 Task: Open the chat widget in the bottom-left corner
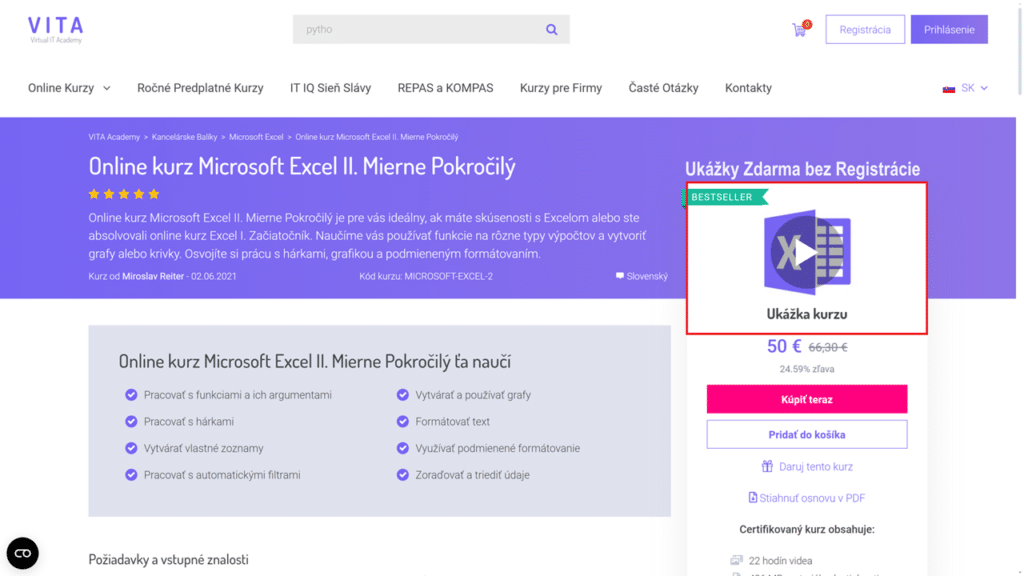22,553
